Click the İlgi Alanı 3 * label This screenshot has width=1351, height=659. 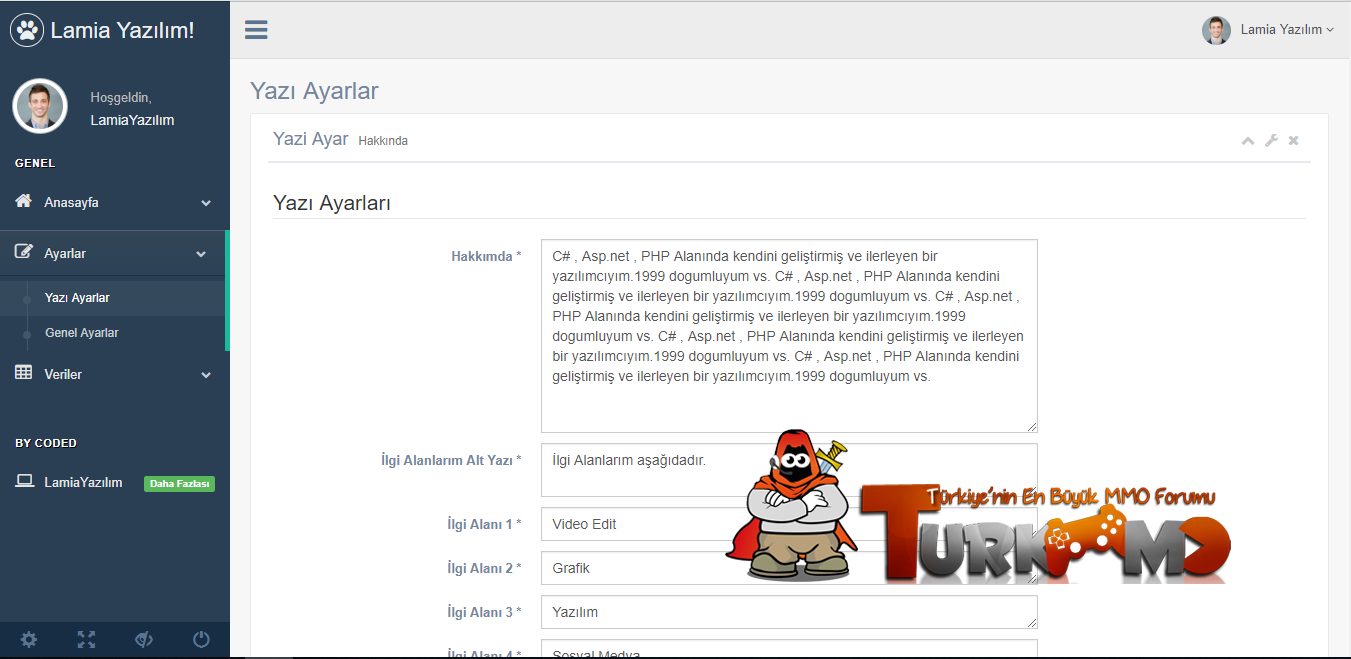(x=484, y=612)
